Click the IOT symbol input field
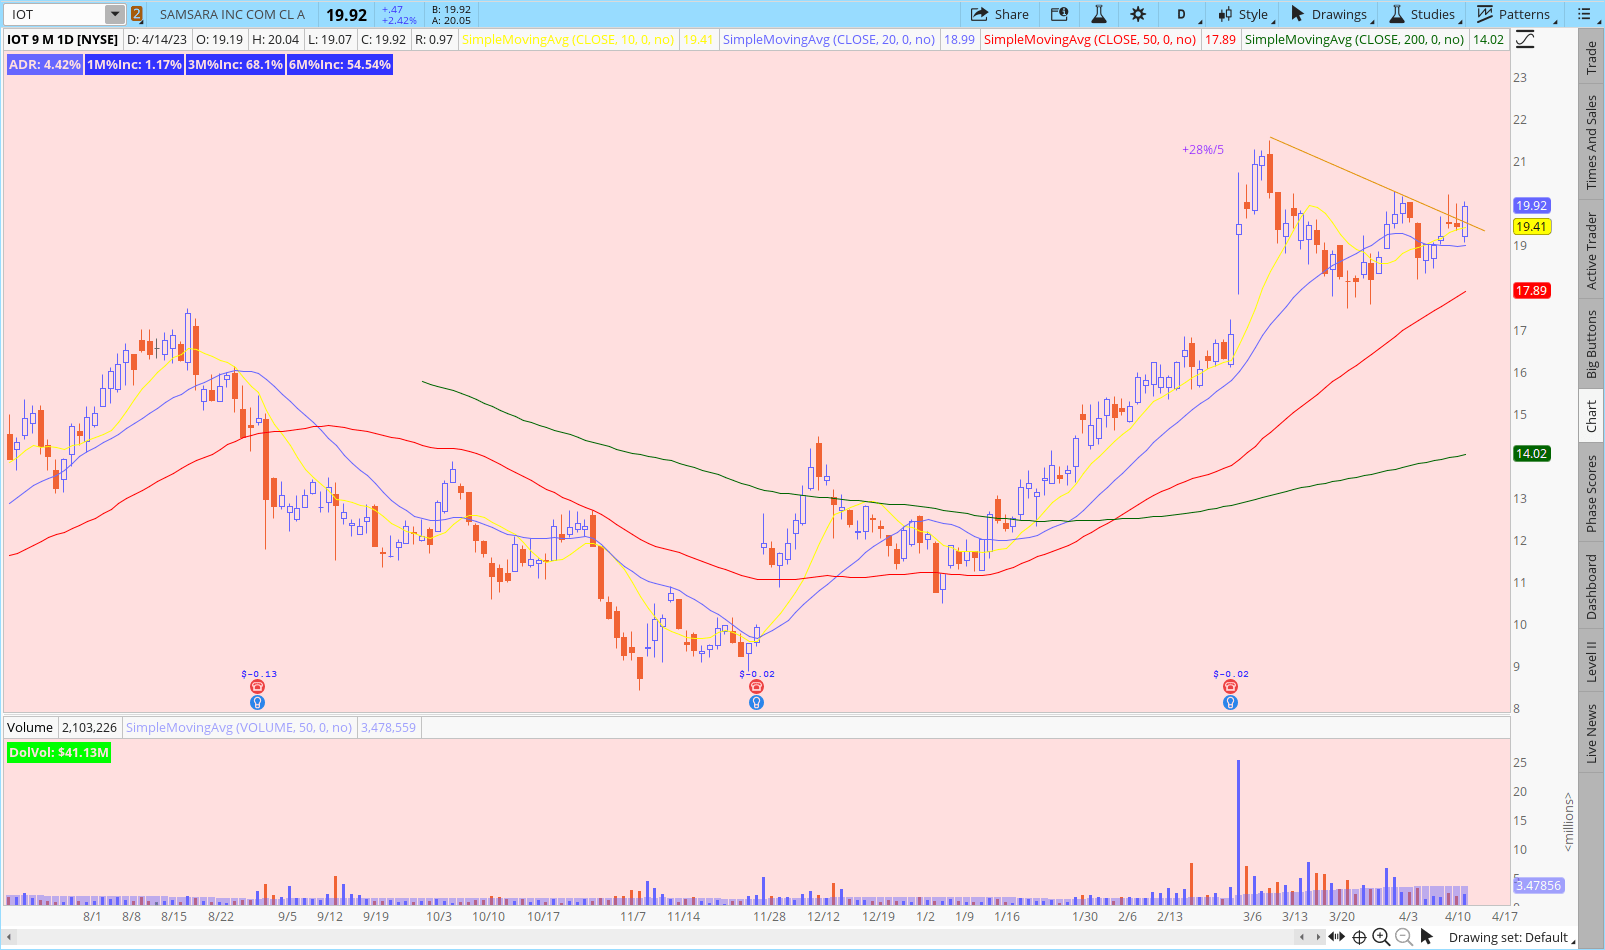The image size is (1605, 950). click(55, 14)
